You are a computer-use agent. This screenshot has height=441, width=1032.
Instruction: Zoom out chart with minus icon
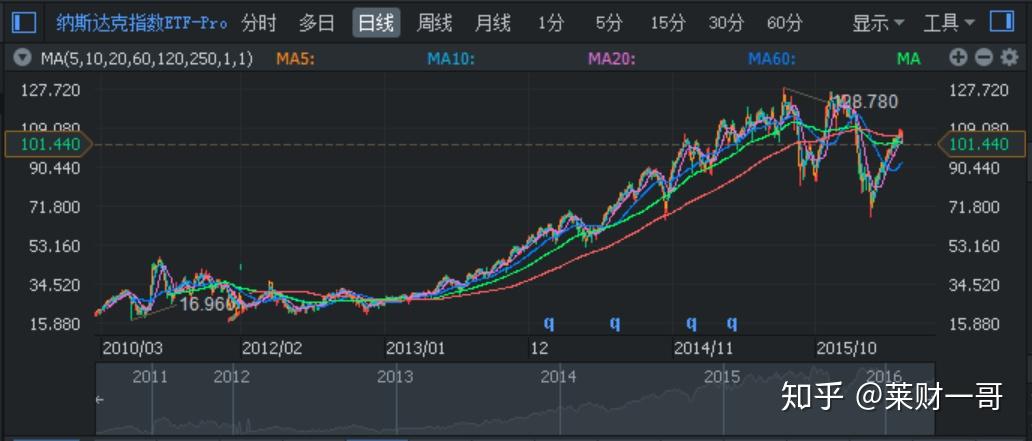[x=983, y=58]
